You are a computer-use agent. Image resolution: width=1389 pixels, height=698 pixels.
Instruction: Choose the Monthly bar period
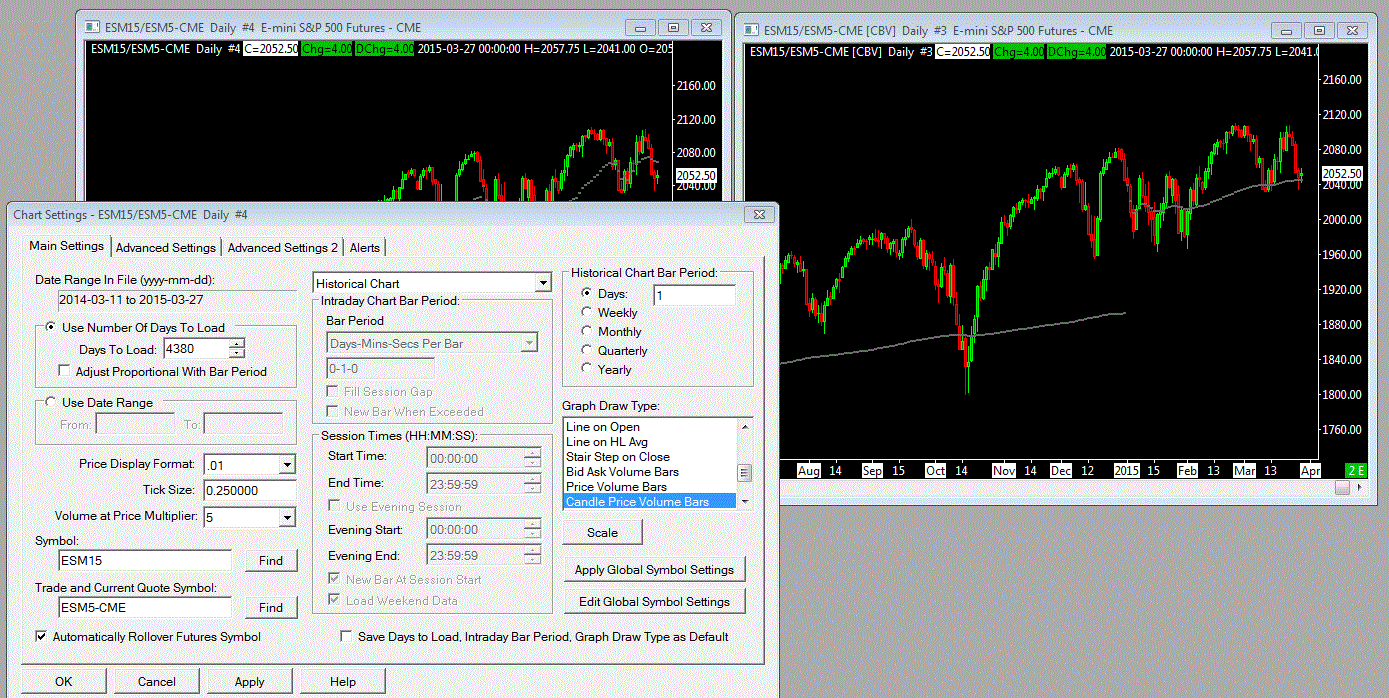611,332
